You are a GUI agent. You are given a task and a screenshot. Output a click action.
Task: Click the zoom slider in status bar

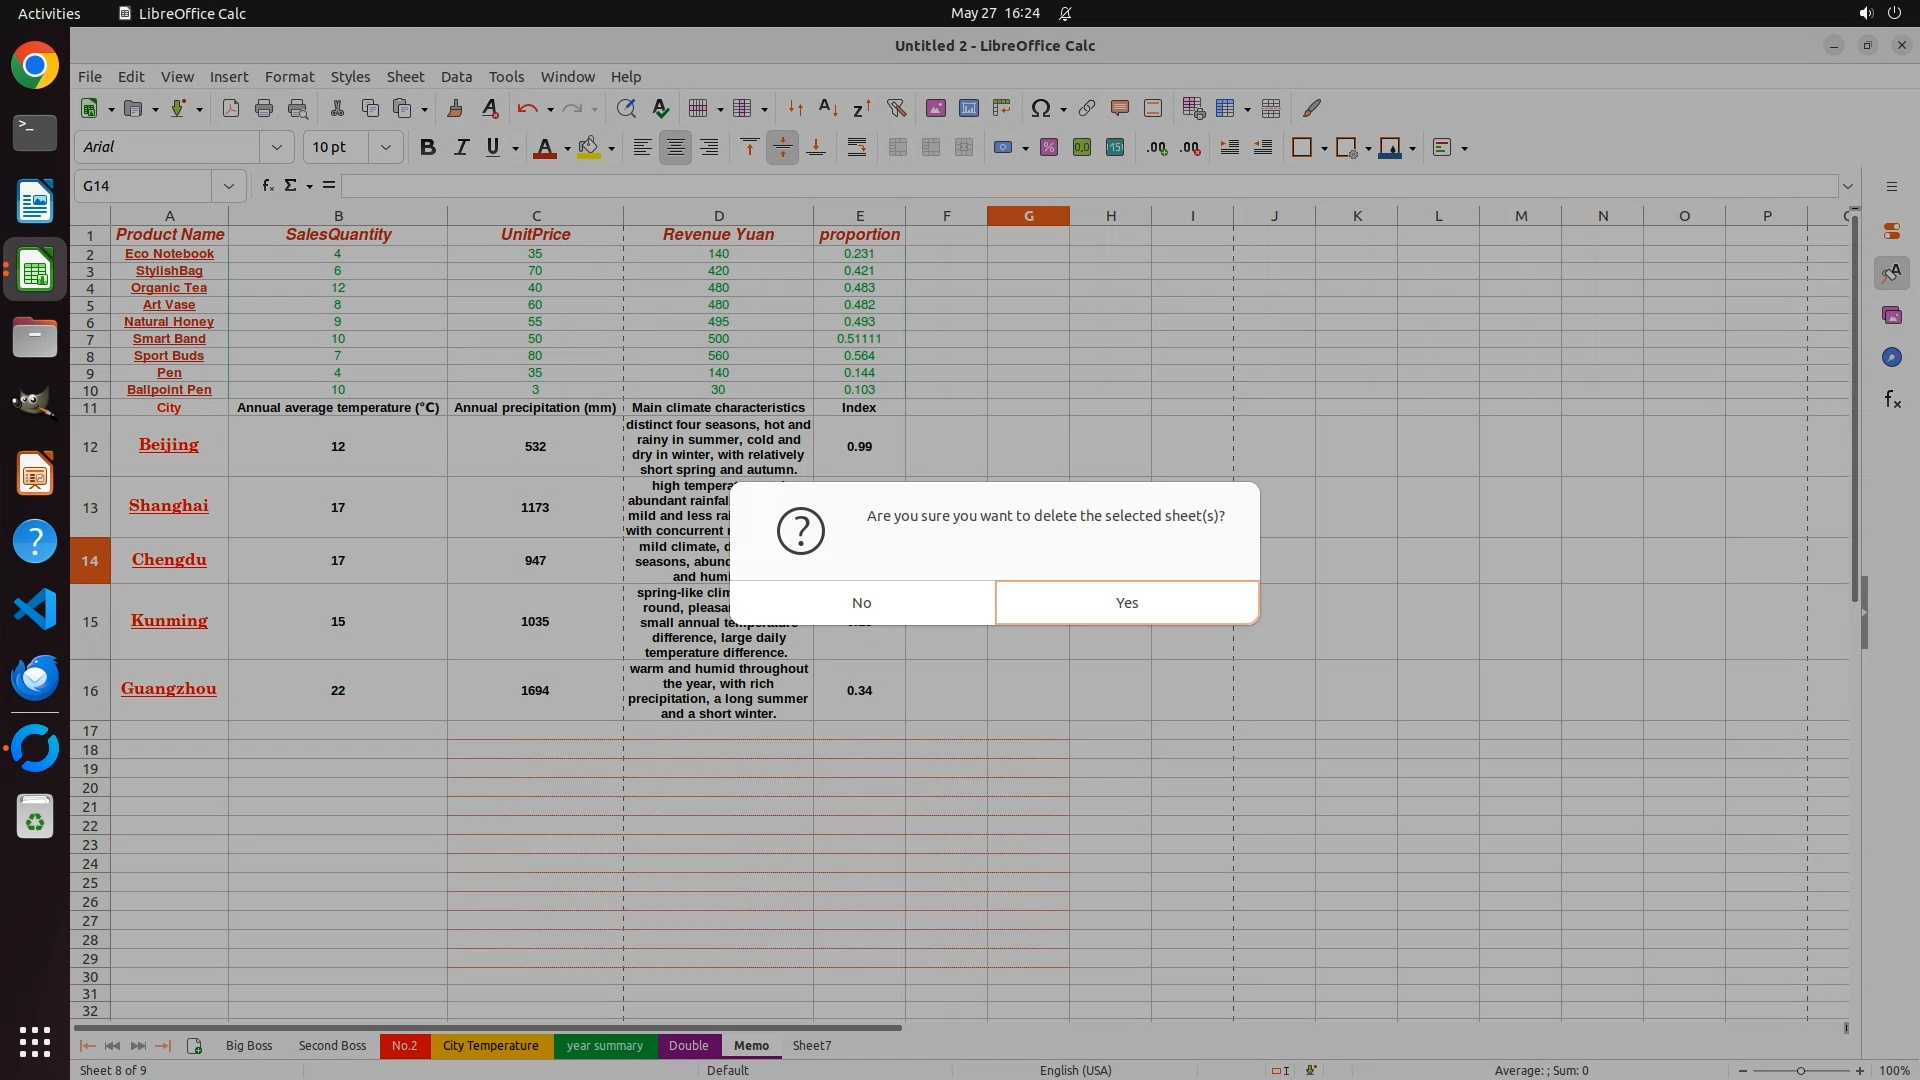tap(1801, 1071)
